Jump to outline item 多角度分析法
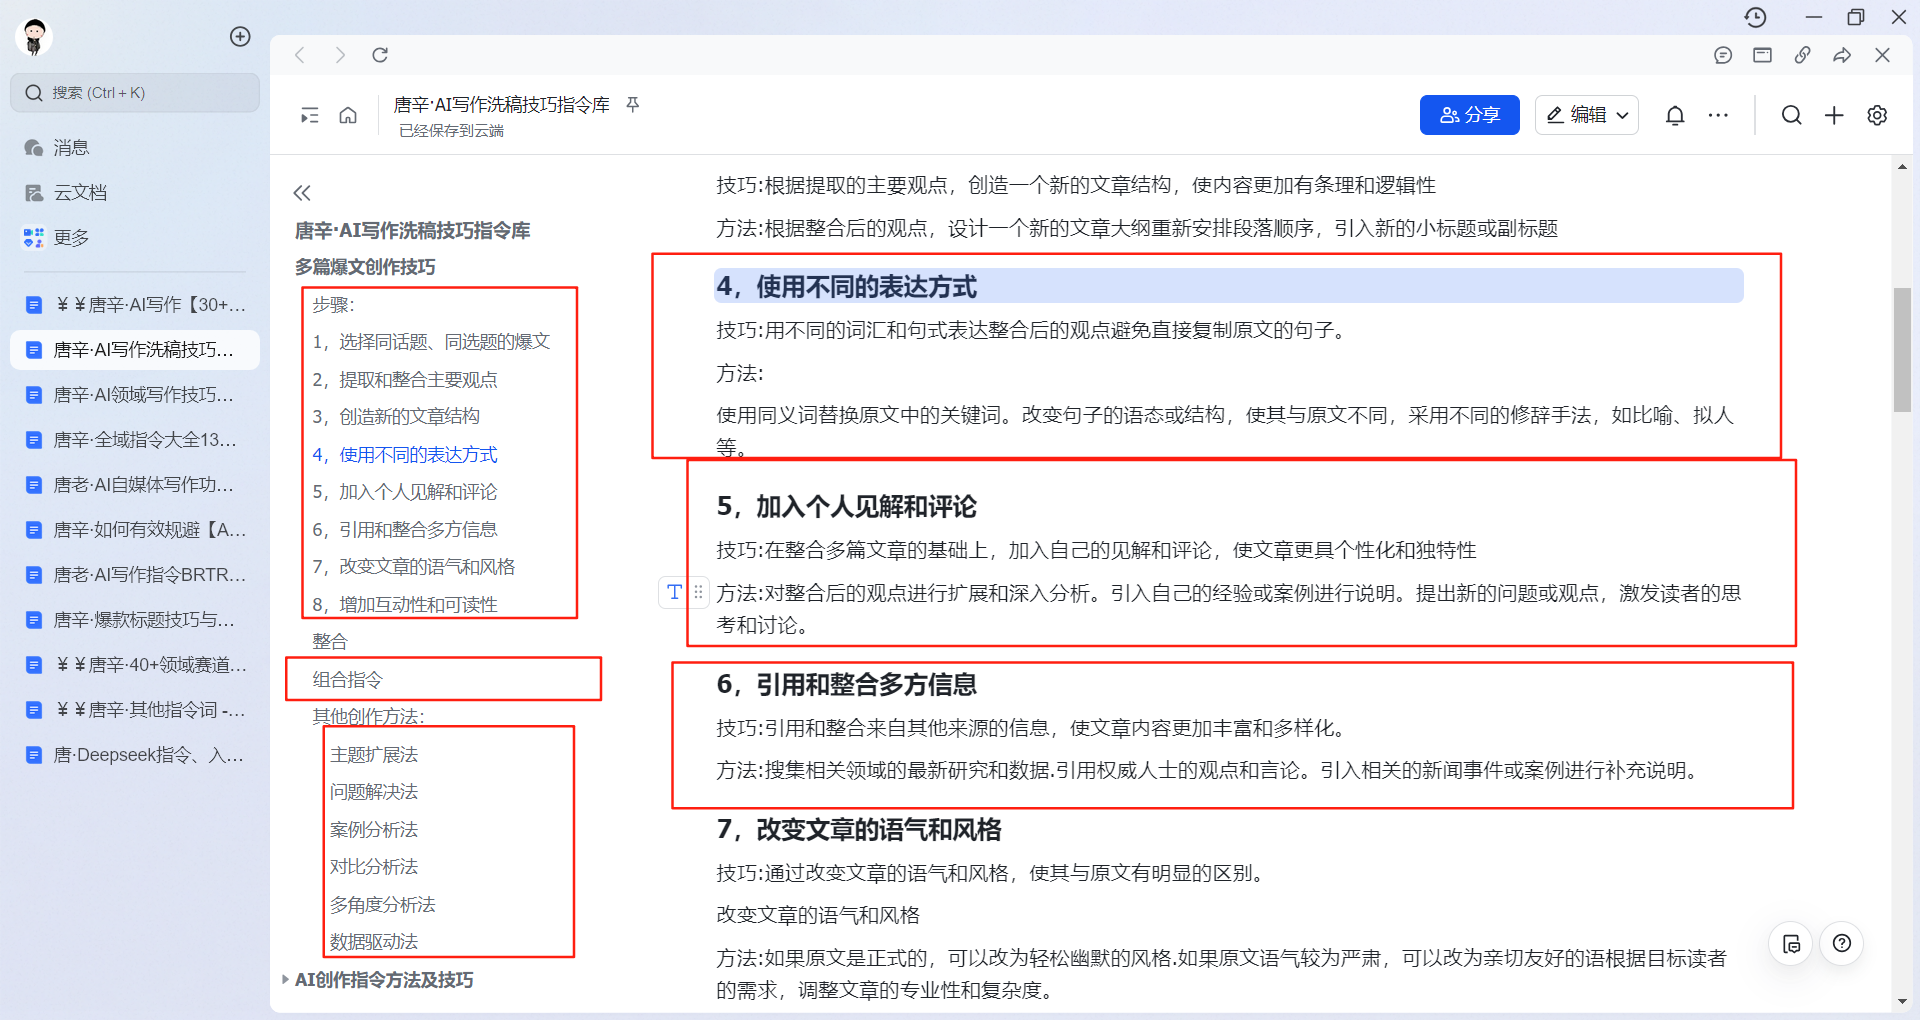 pos(383,905)
